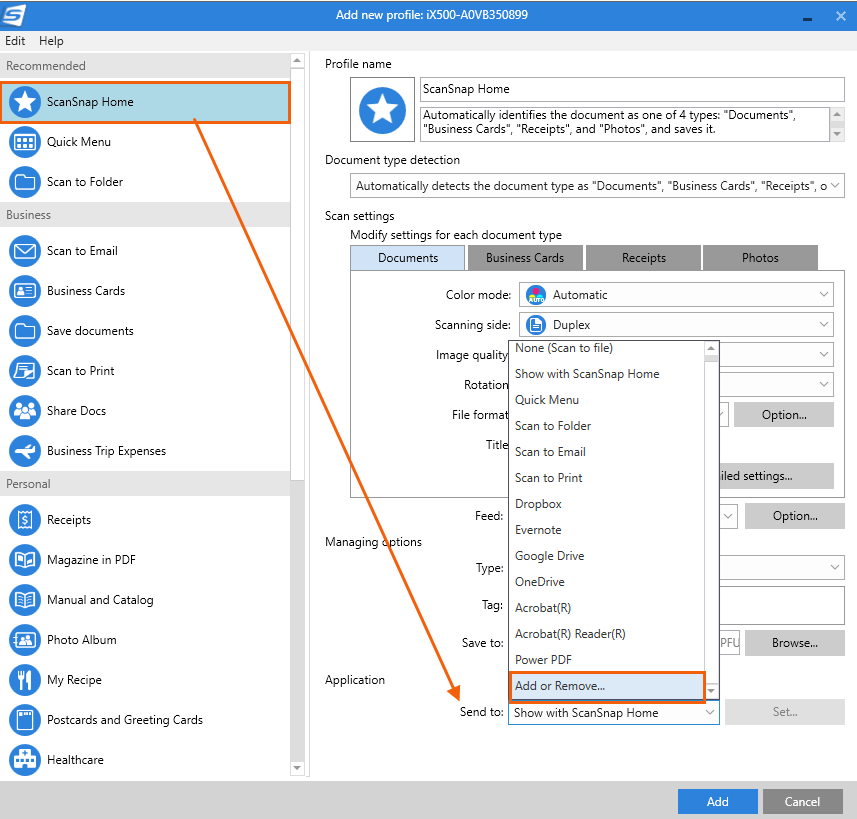Image resolution: width=857 pixels, height=819 pixels.
Task: Choose the Healthcare profile icon
Action: 25,760
